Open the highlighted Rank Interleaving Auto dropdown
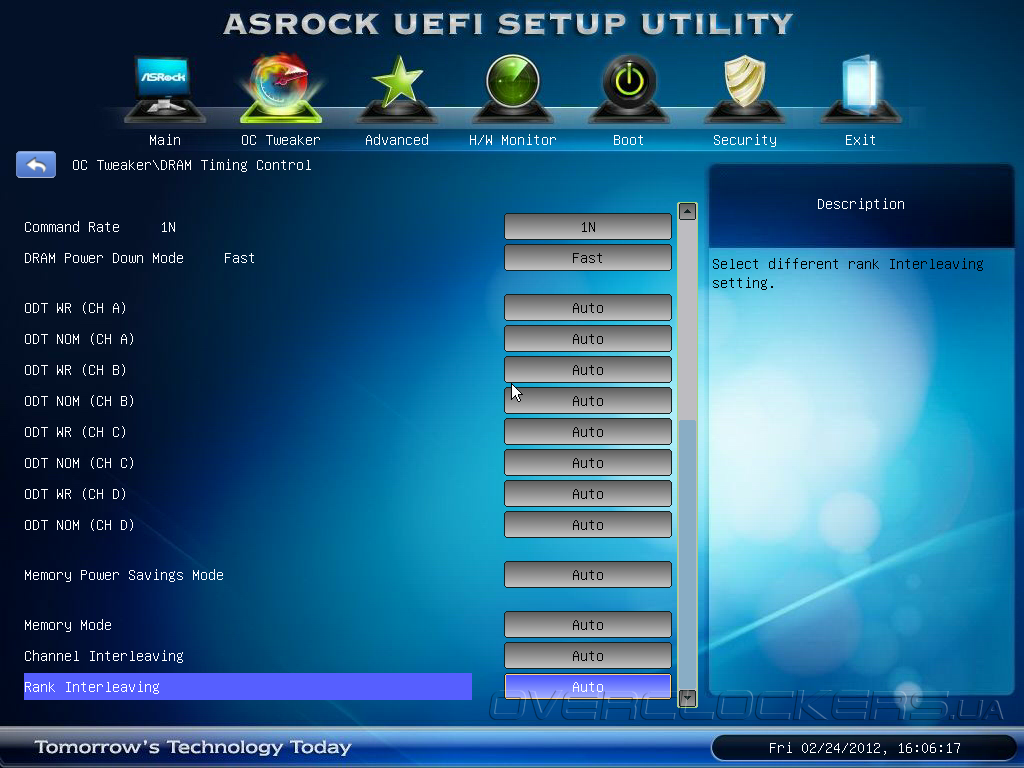This screenshot has width=1024, height=768. click(x=588, y=687)
